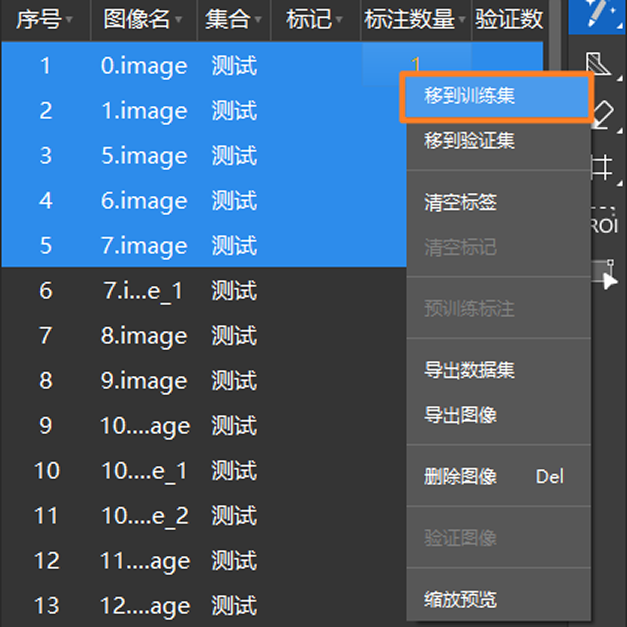The height and width of the screenshot is (627, 627).
Task: Click sequence number 6 in the list
Action: tap(46, 290)
